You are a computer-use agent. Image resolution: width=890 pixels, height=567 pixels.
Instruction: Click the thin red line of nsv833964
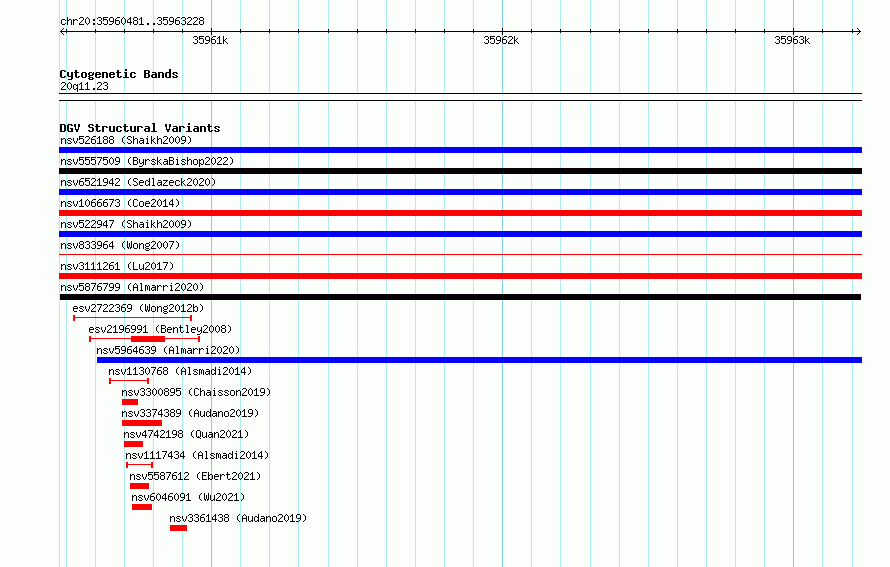click(460, 255)
